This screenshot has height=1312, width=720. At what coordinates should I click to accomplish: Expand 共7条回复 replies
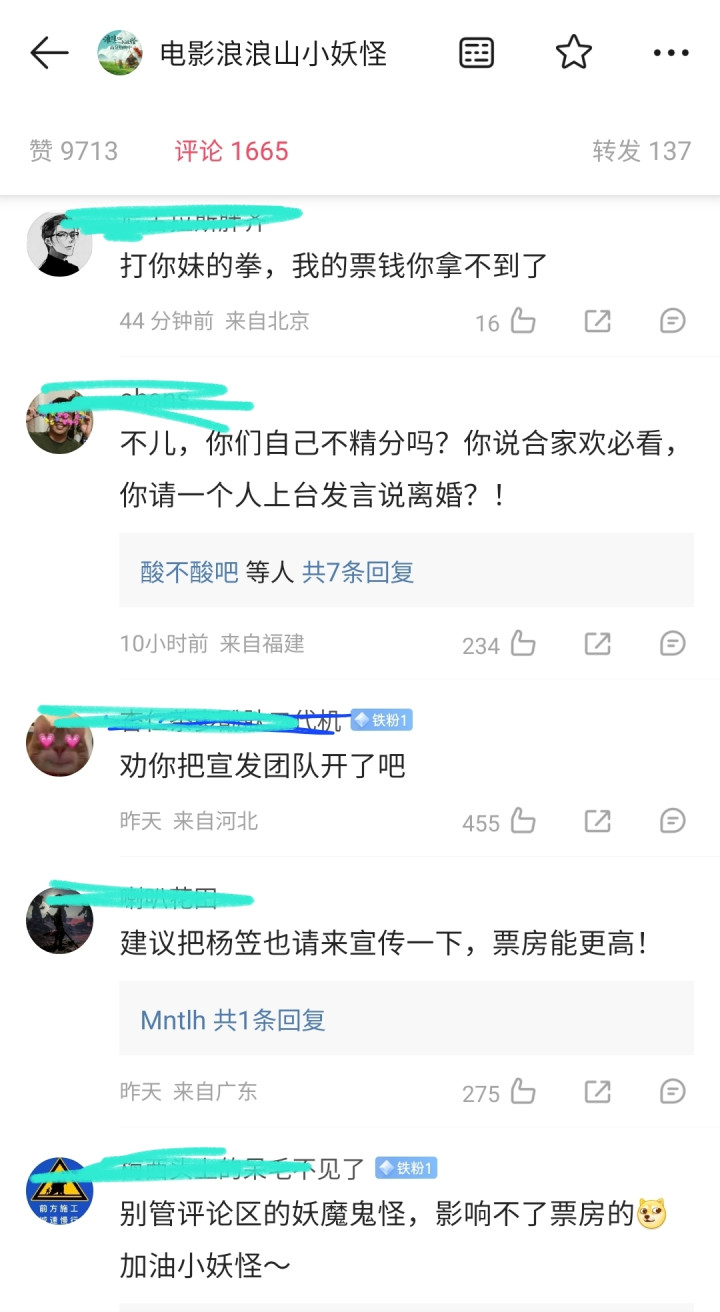(x=358, y=572)
